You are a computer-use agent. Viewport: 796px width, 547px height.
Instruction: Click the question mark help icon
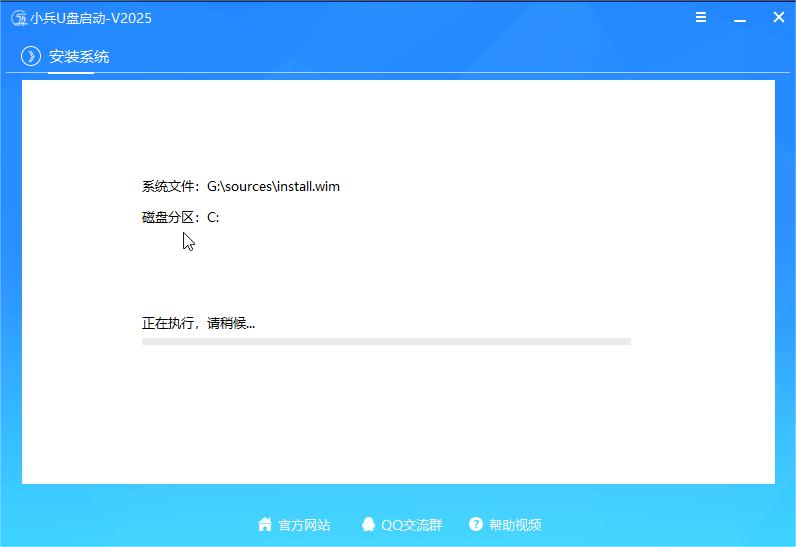click(x=476, y=524)
